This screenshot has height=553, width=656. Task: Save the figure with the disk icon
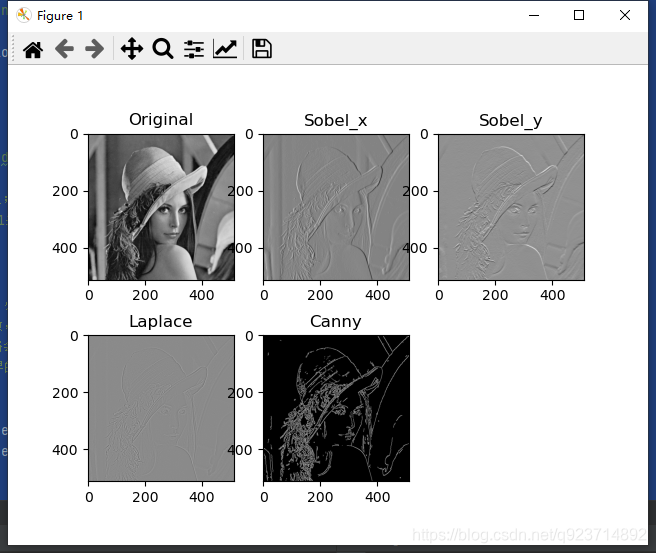(262, 49)
